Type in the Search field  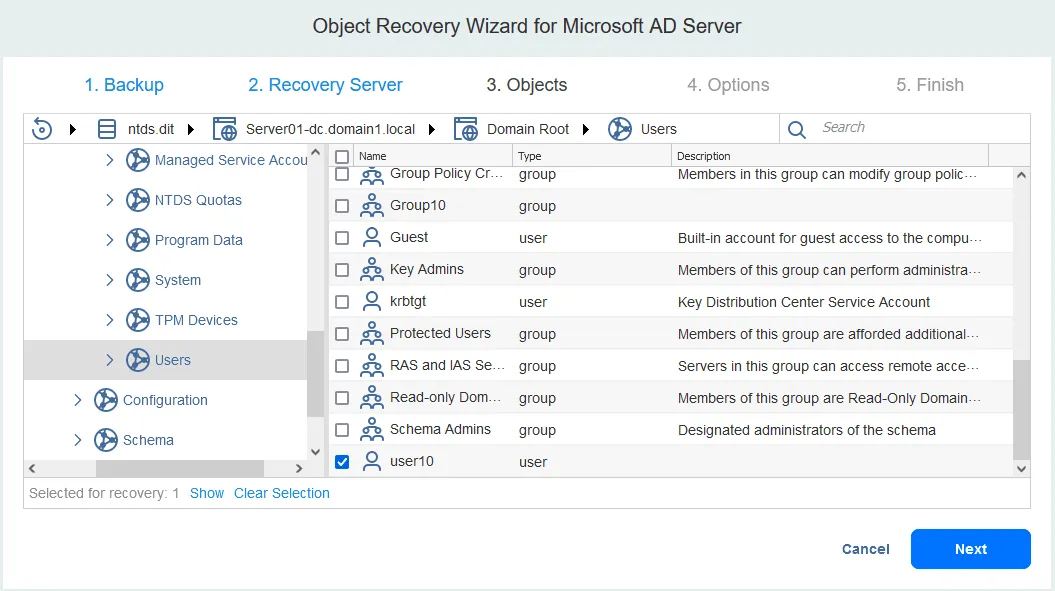pos(920,128)
